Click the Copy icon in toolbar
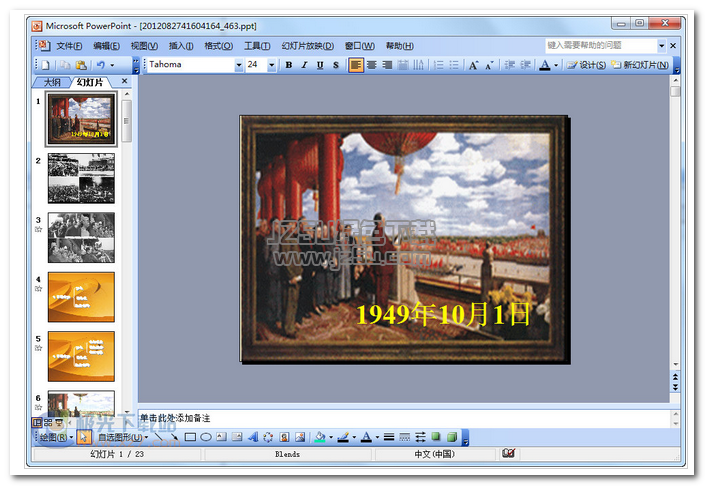The width and height of the screenshot is (705, 486). [65, 65]
